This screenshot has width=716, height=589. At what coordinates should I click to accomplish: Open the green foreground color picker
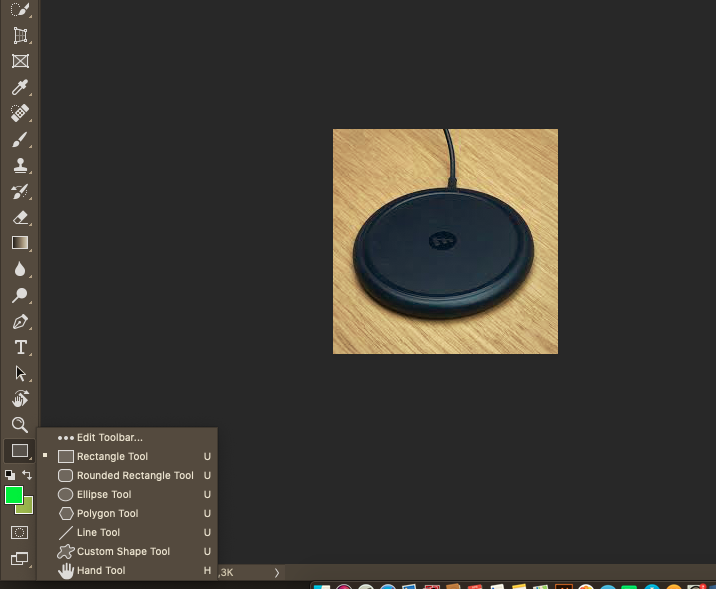coord(14,495)
